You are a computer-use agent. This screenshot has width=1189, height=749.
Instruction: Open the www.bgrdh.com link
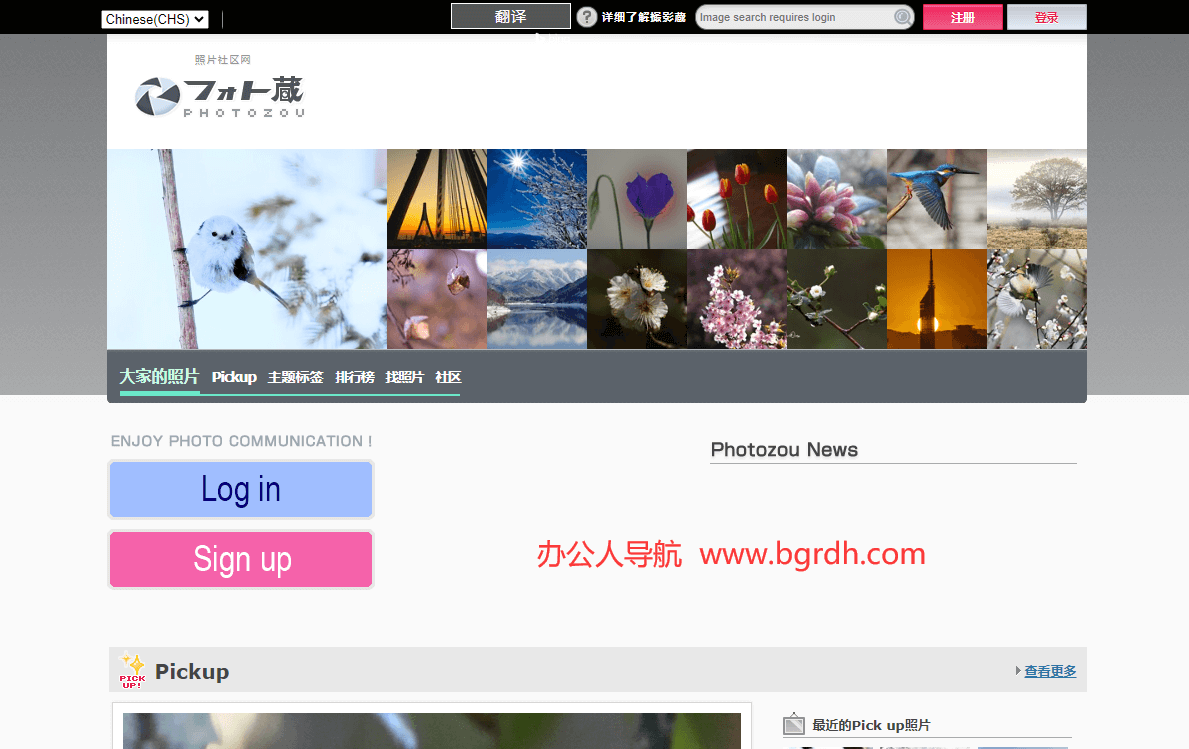(812, 554)
